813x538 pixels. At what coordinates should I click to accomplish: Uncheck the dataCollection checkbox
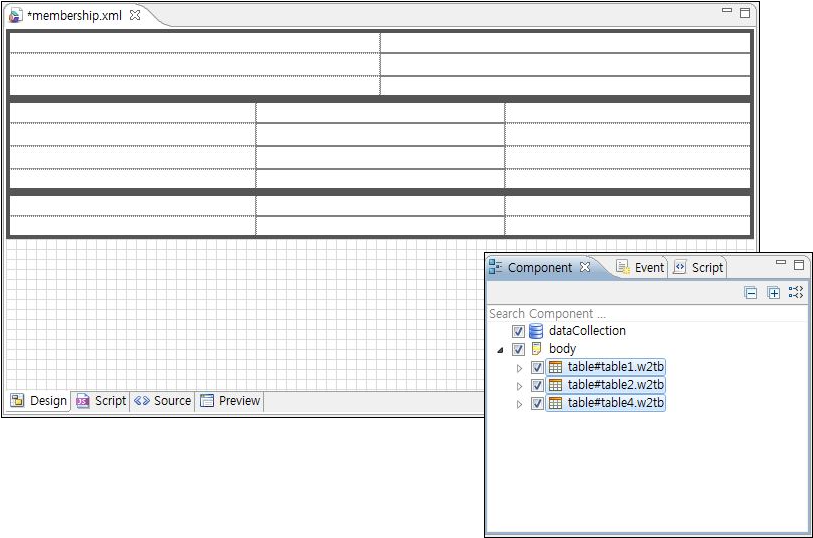point(518,331)
